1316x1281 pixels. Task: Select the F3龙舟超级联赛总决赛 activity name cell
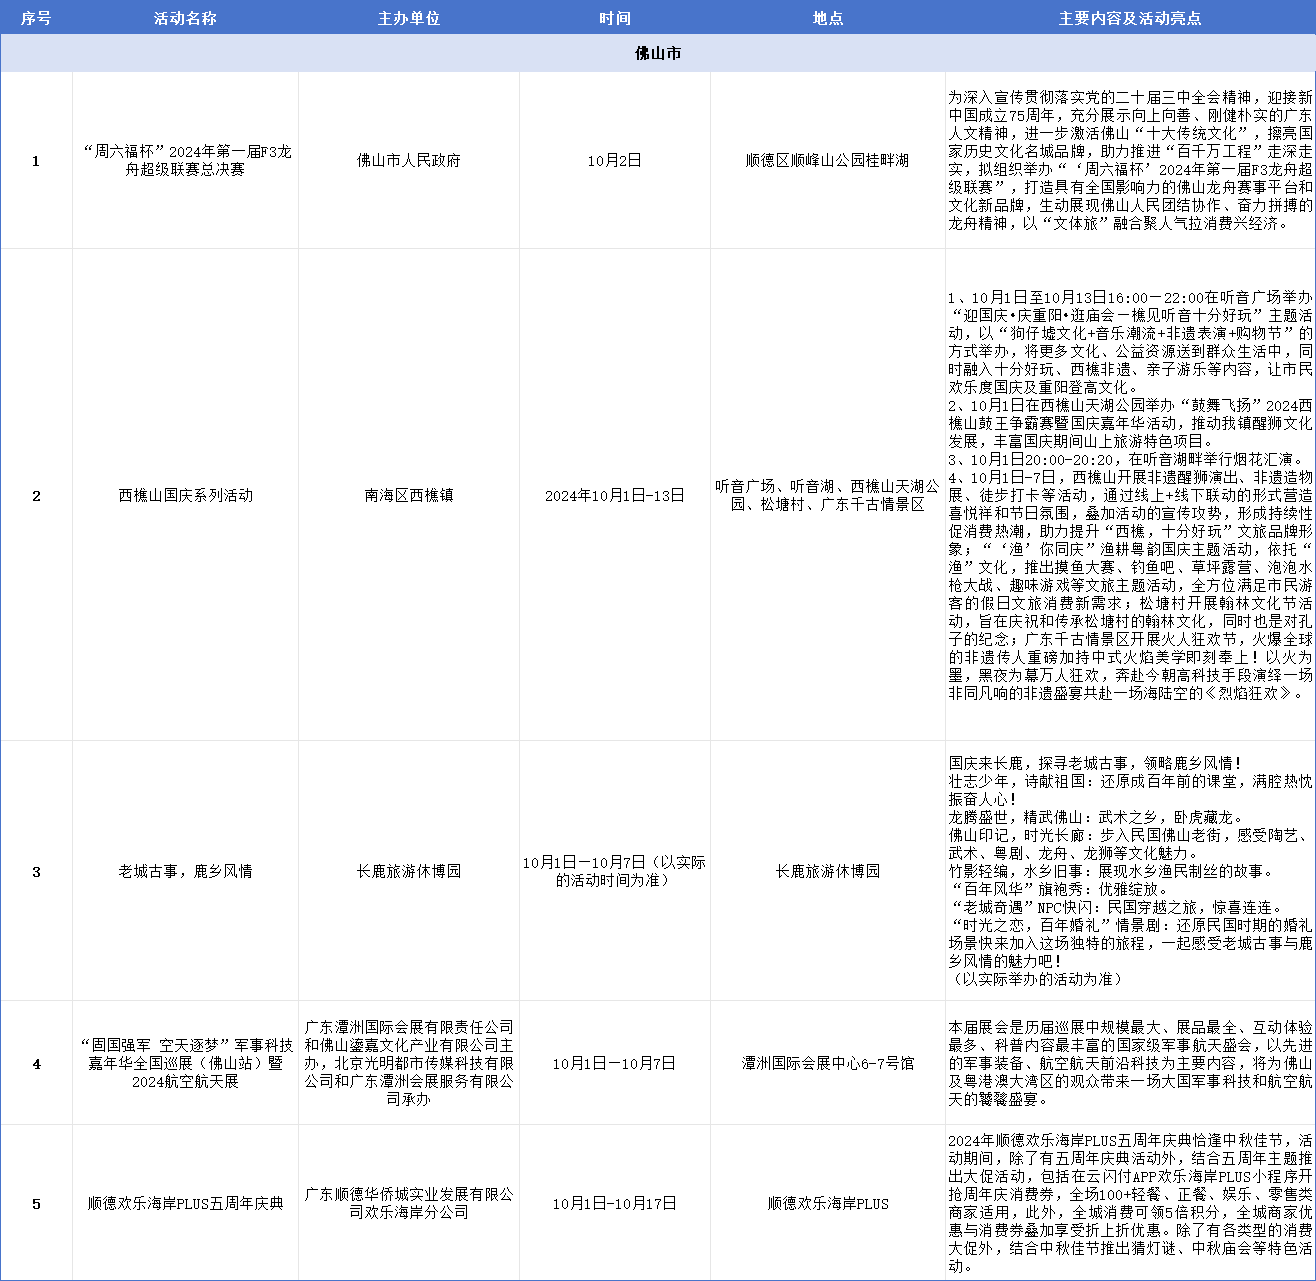pyautogui.click(x=185, y=160)
